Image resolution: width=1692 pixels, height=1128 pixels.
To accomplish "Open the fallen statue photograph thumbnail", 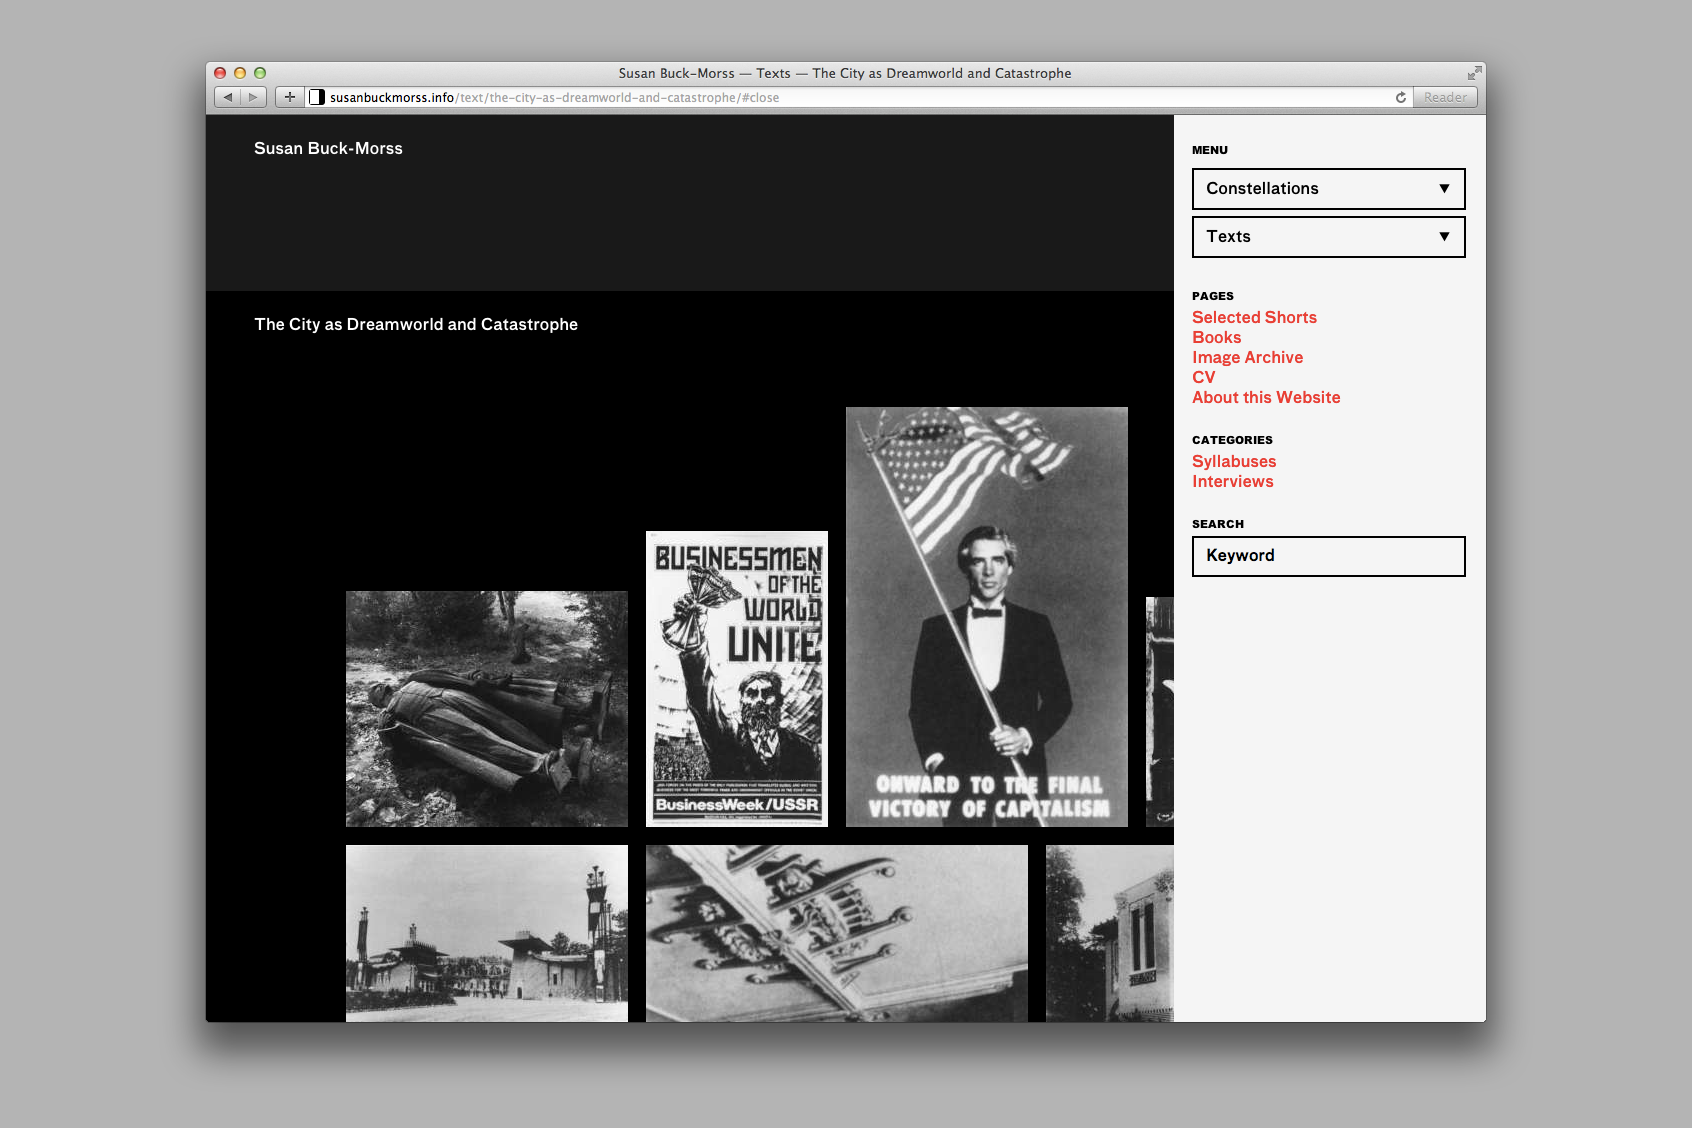I will coord(487,708).
